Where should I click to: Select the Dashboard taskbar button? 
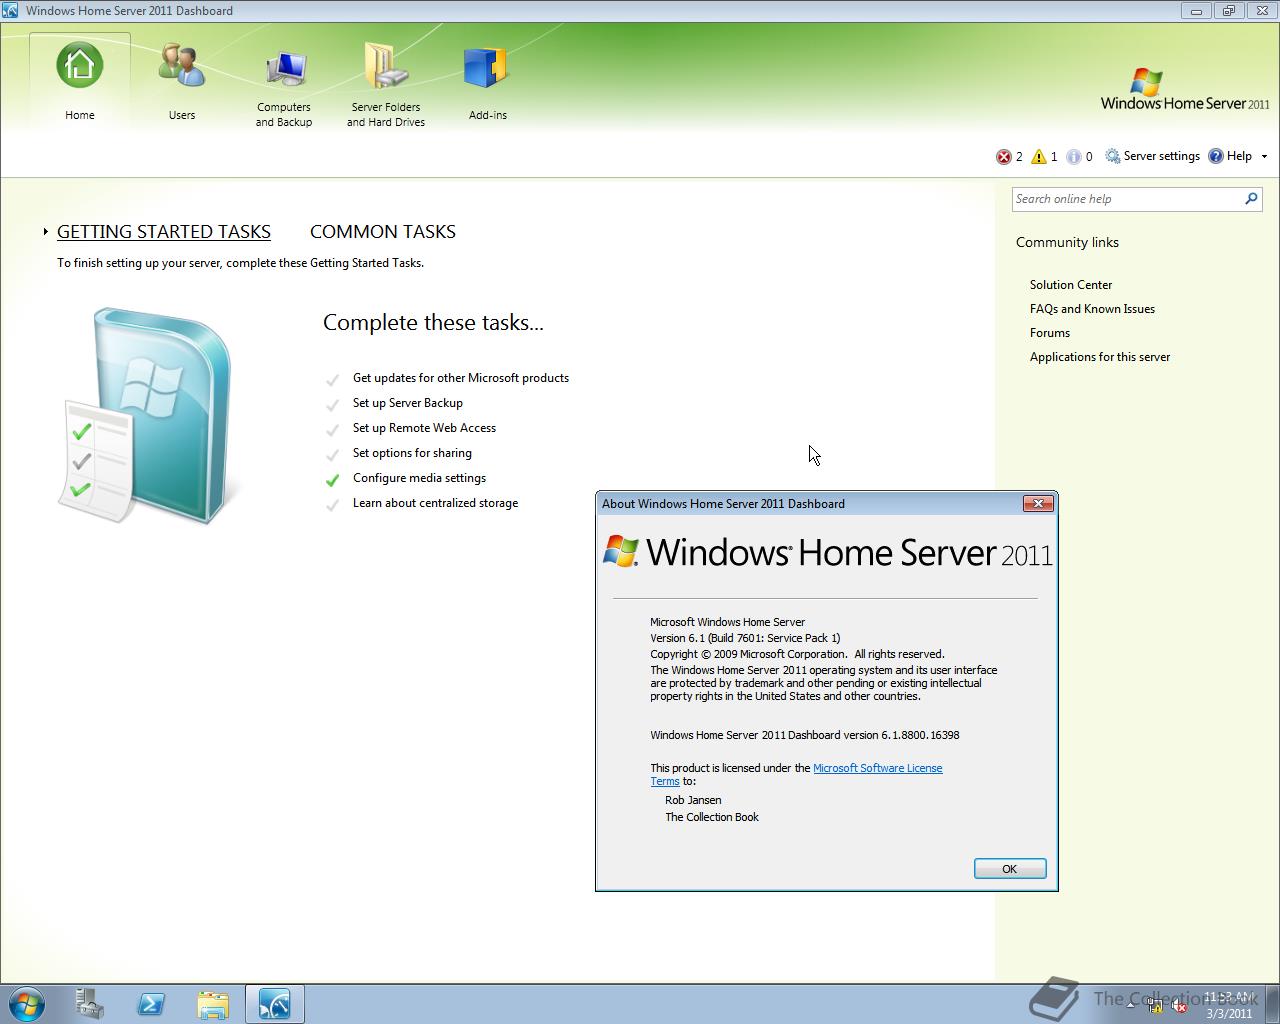click(x=275, y=1004)
